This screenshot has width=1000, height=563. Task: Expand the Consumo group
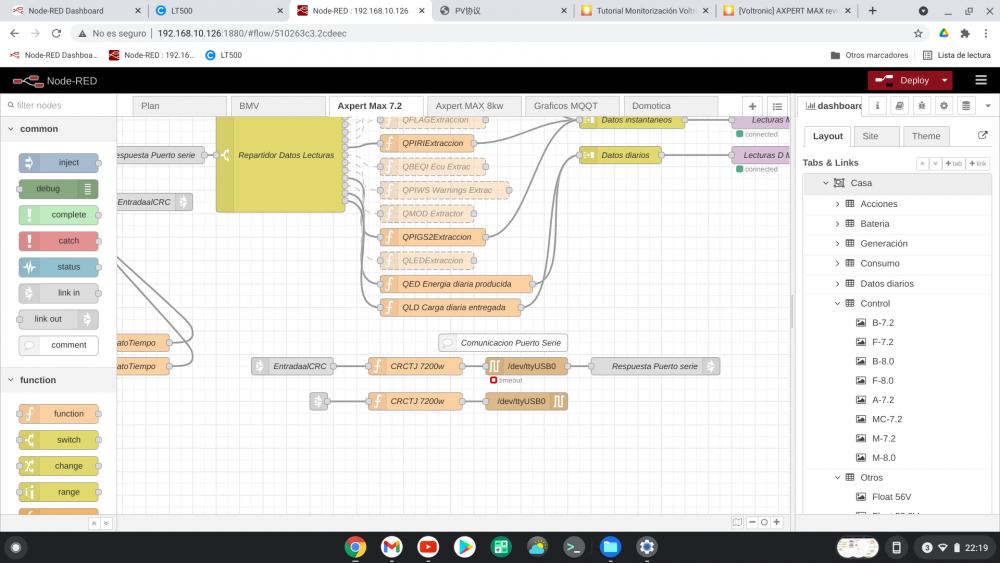click(837, 263)
